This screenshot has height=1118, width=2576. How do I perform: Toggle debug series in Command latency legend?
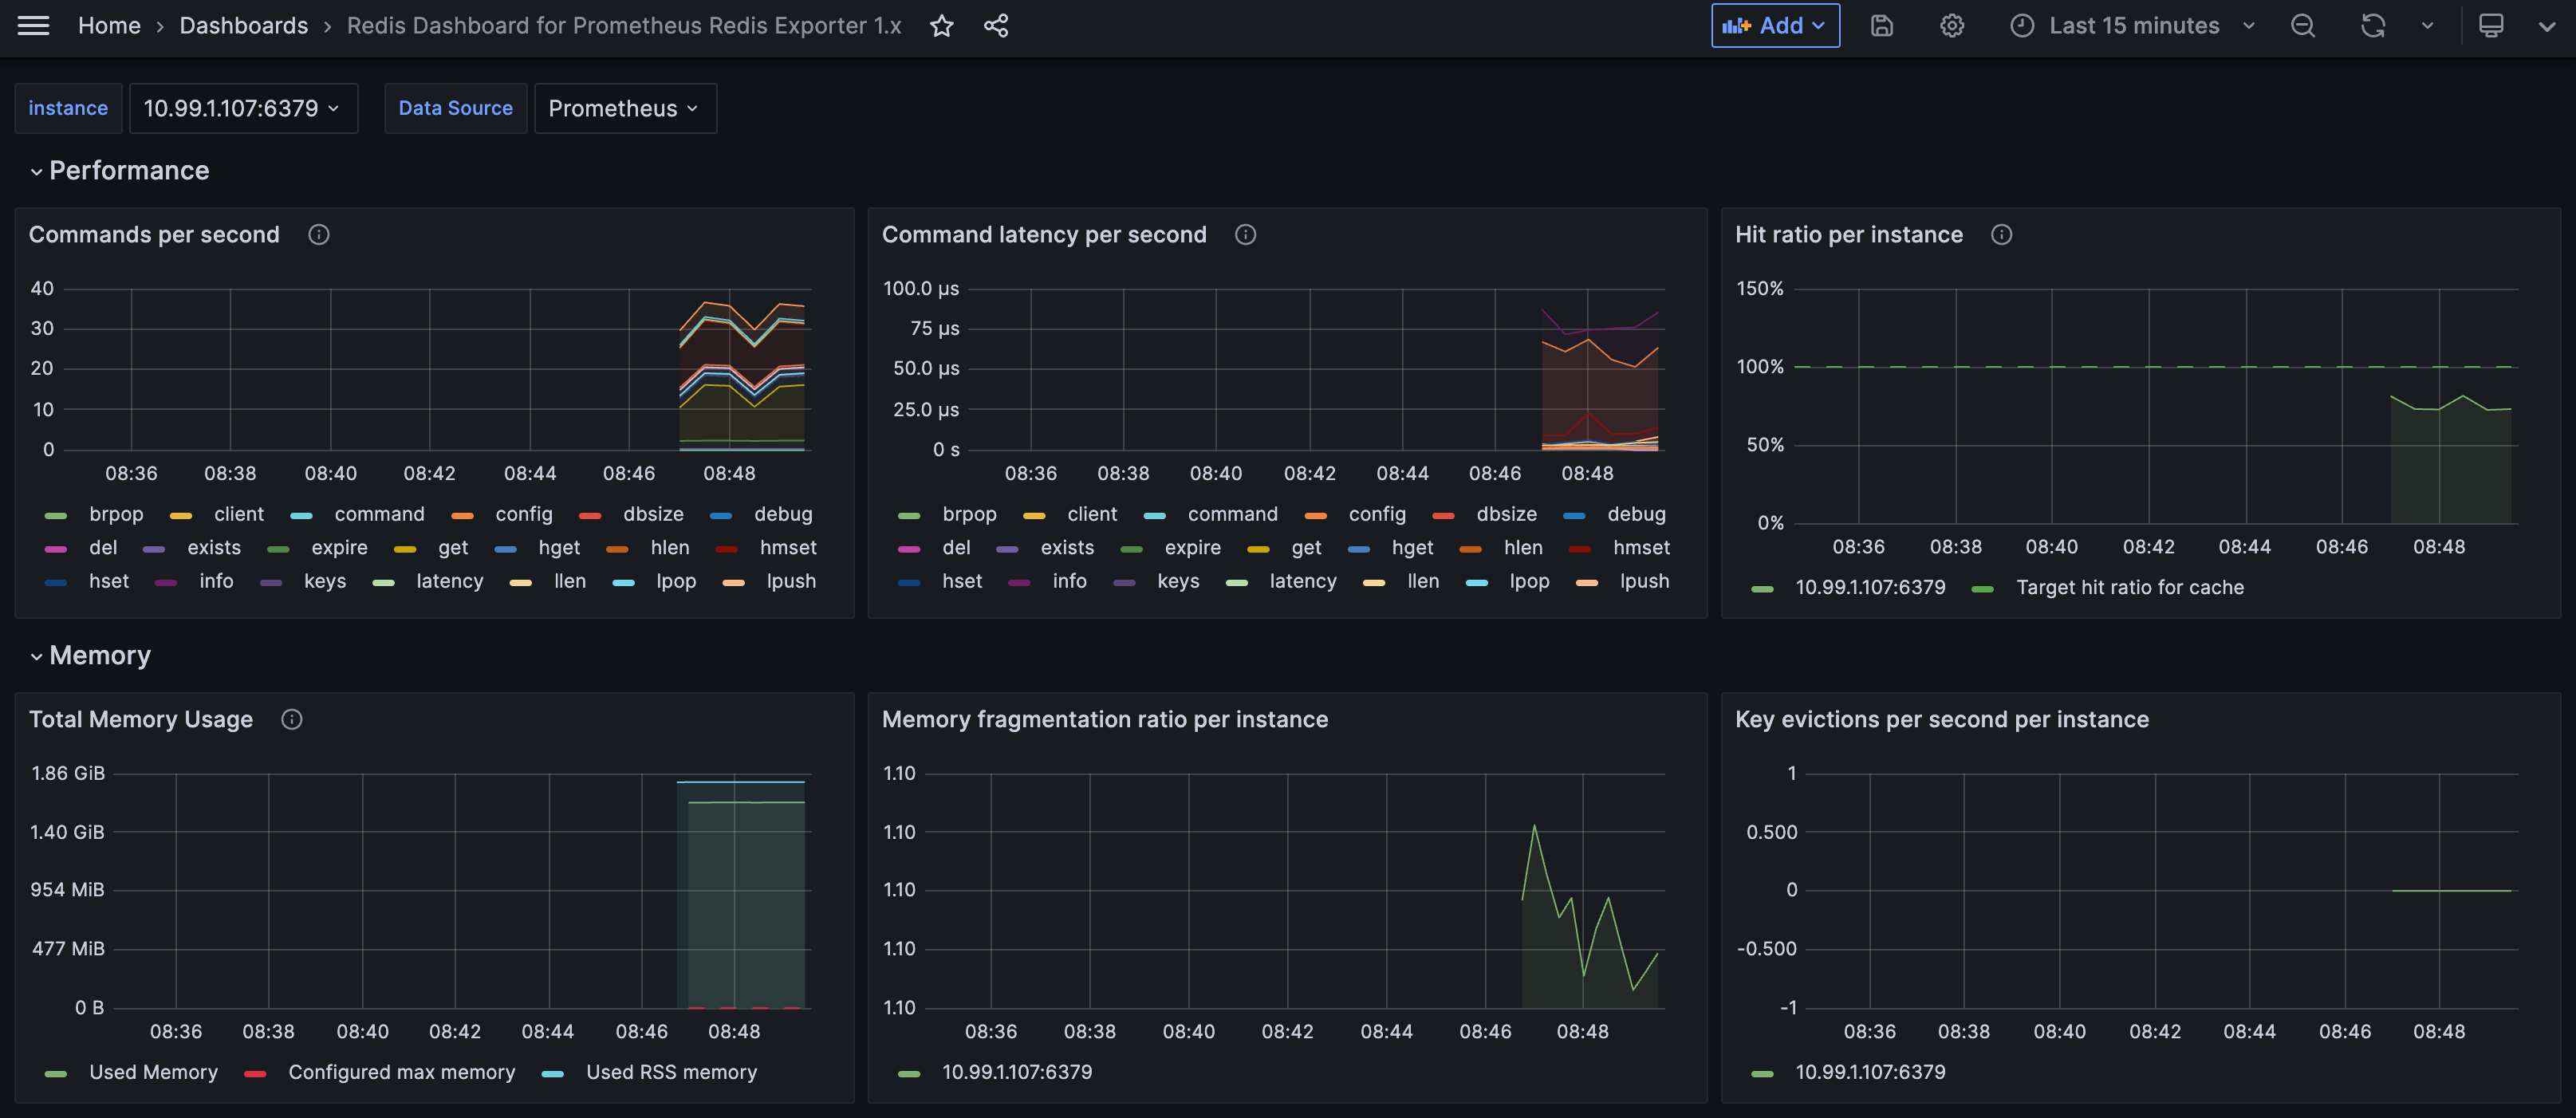pos(1636,515)
